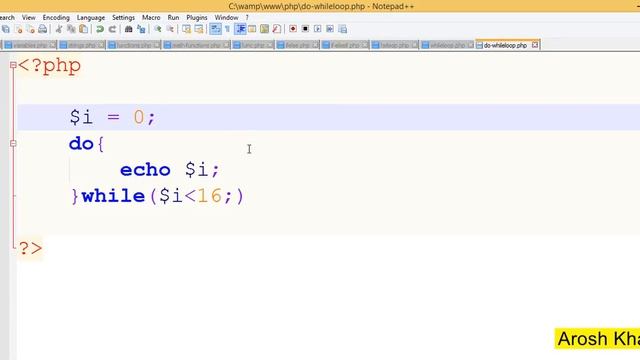Click the Save All toolbar icon
The image size is (640, 360).
[x=6, y=29]
